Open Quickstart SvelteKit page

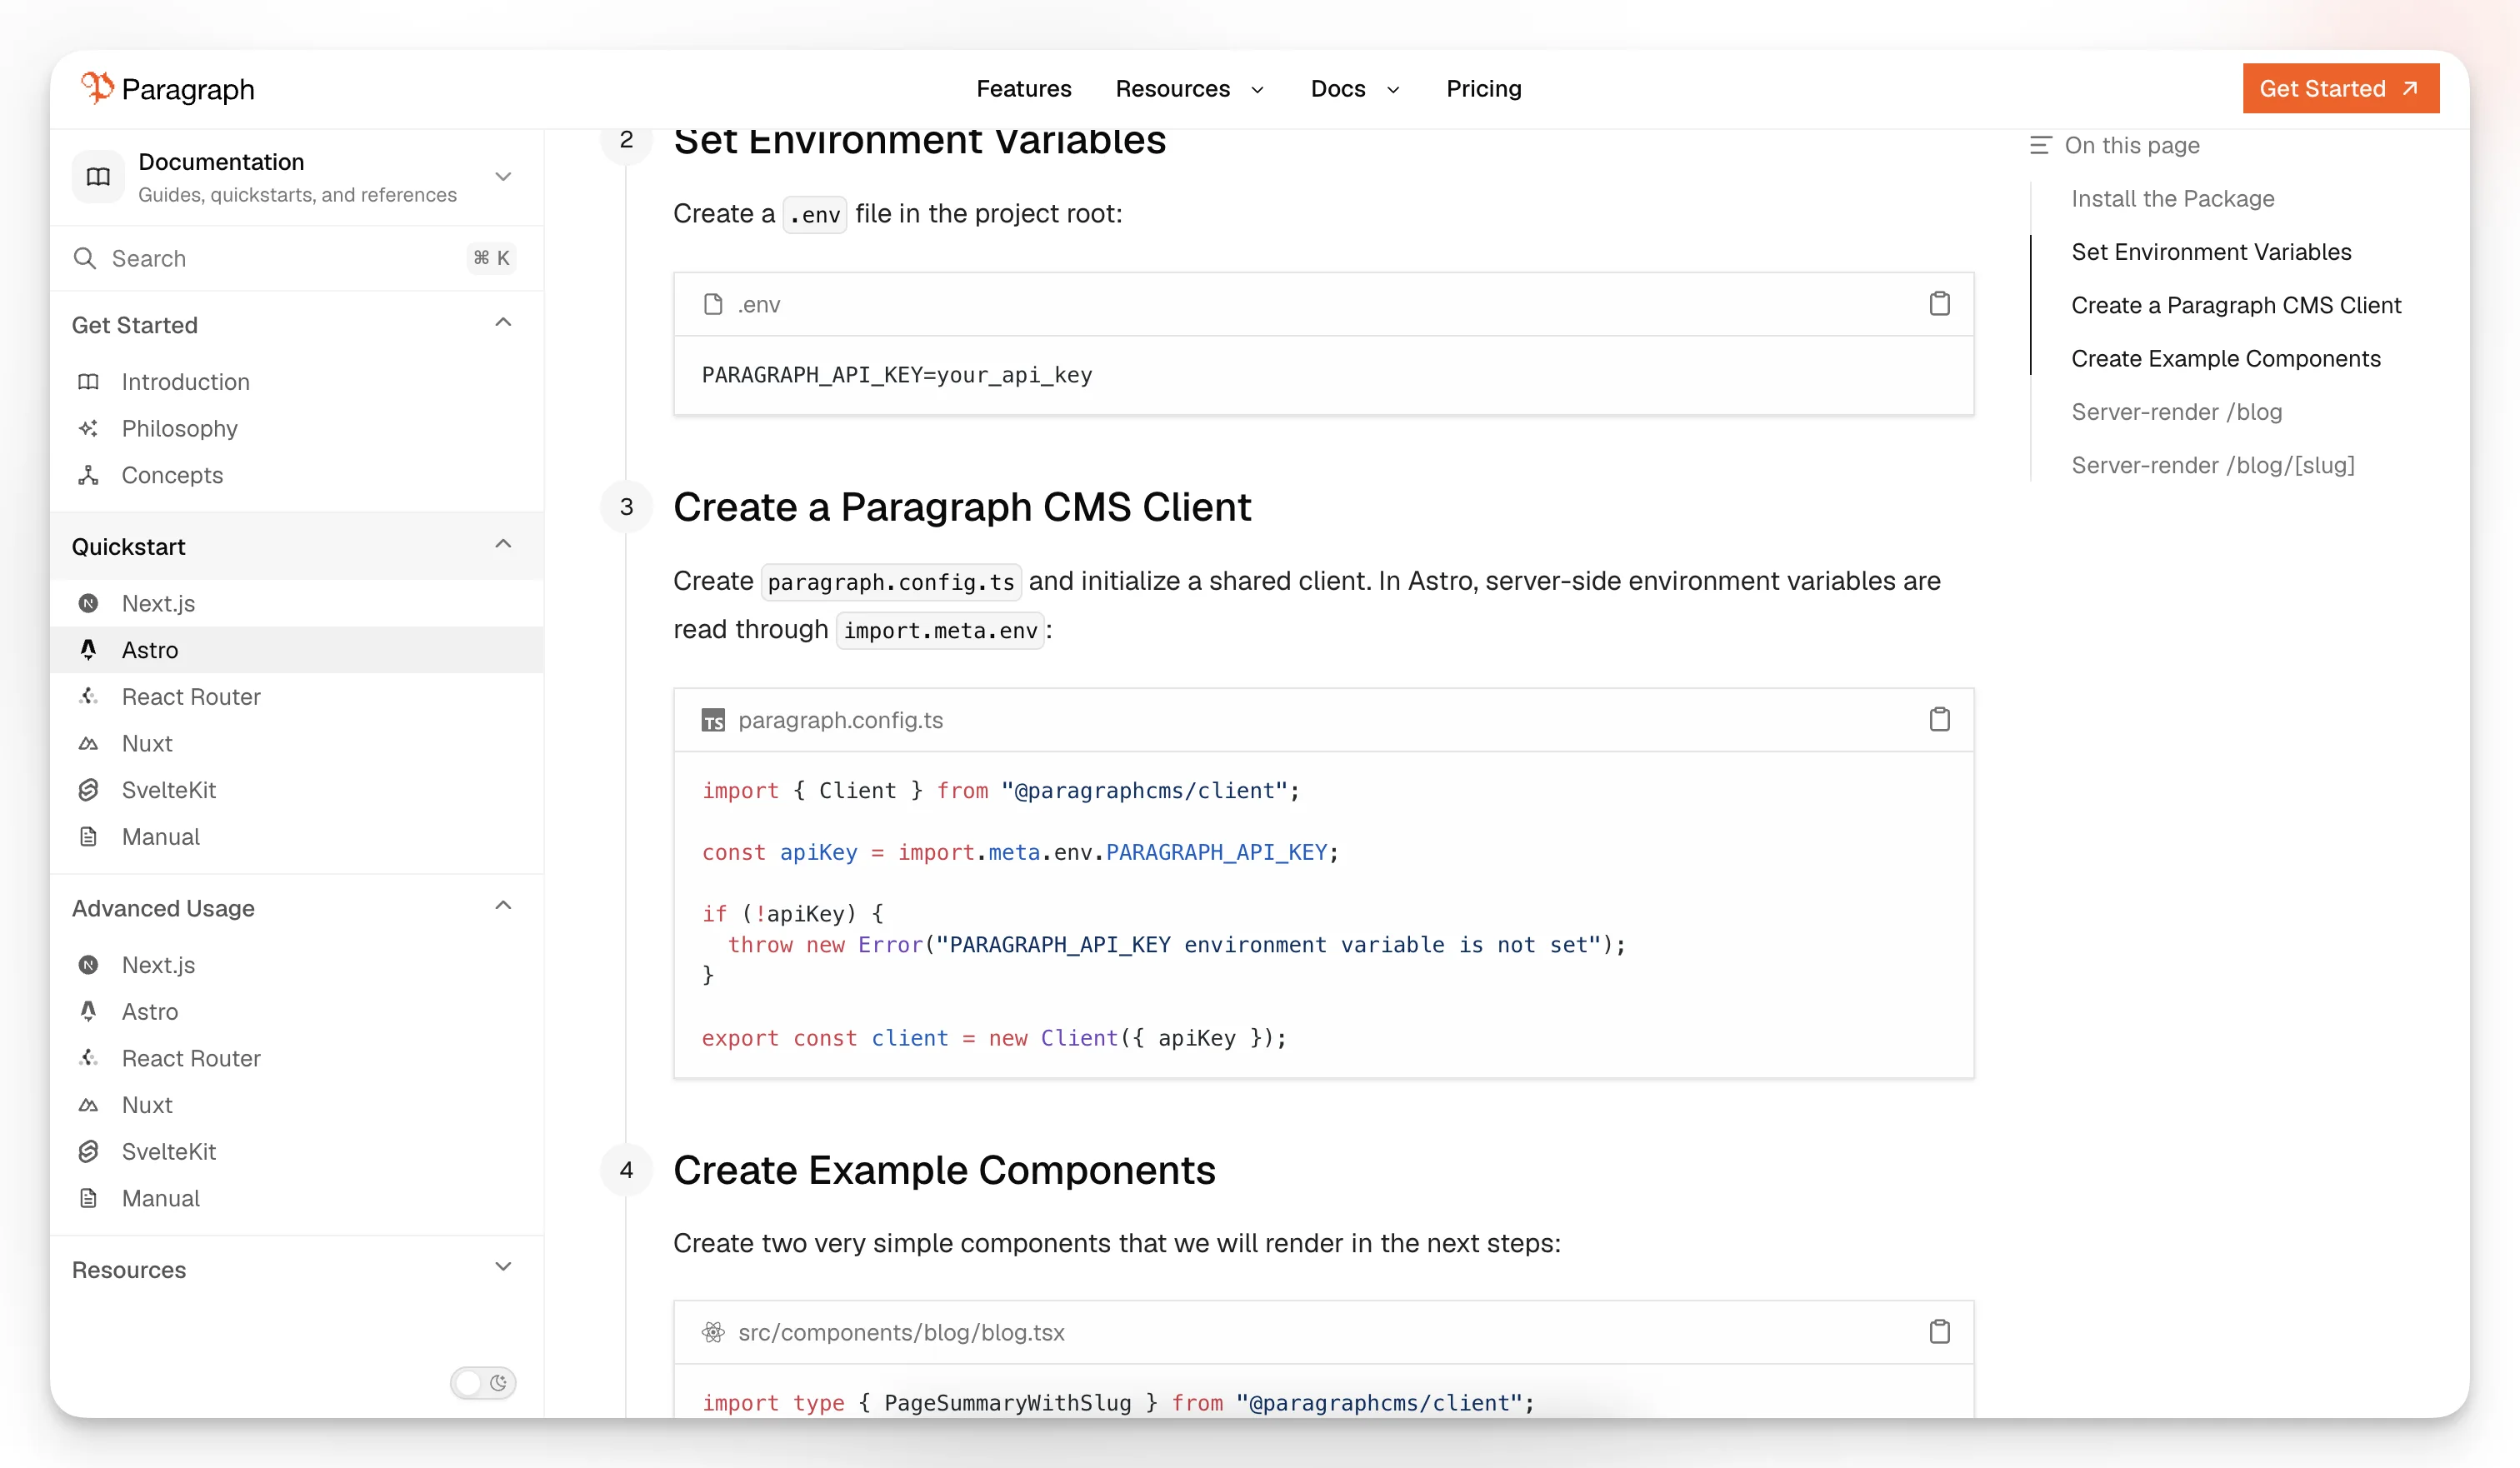click(x=169, y=790)
